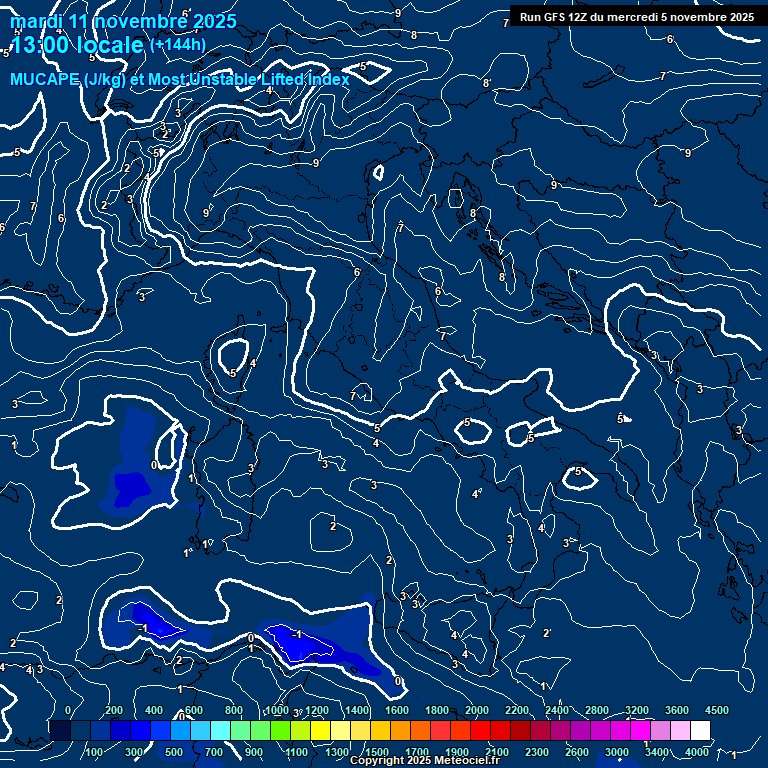
Task: Click the legend label '4000'
Action: pos(696,752)
